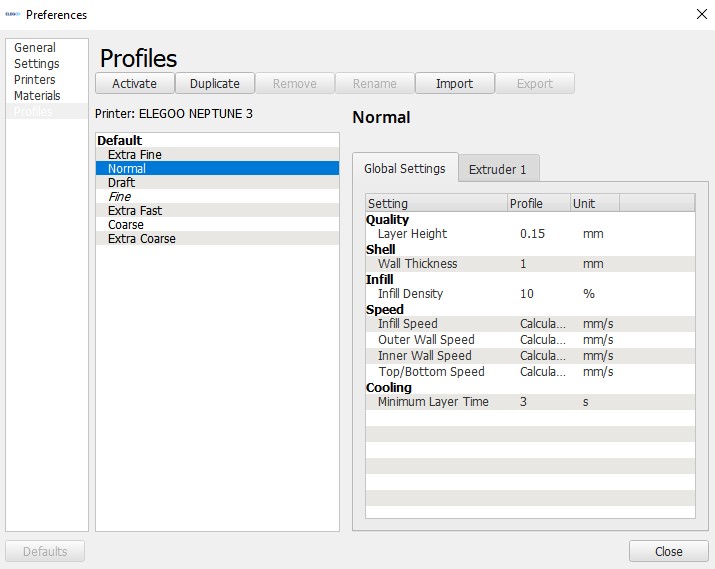Select the Extra Fine profile

tap(217, 154)
